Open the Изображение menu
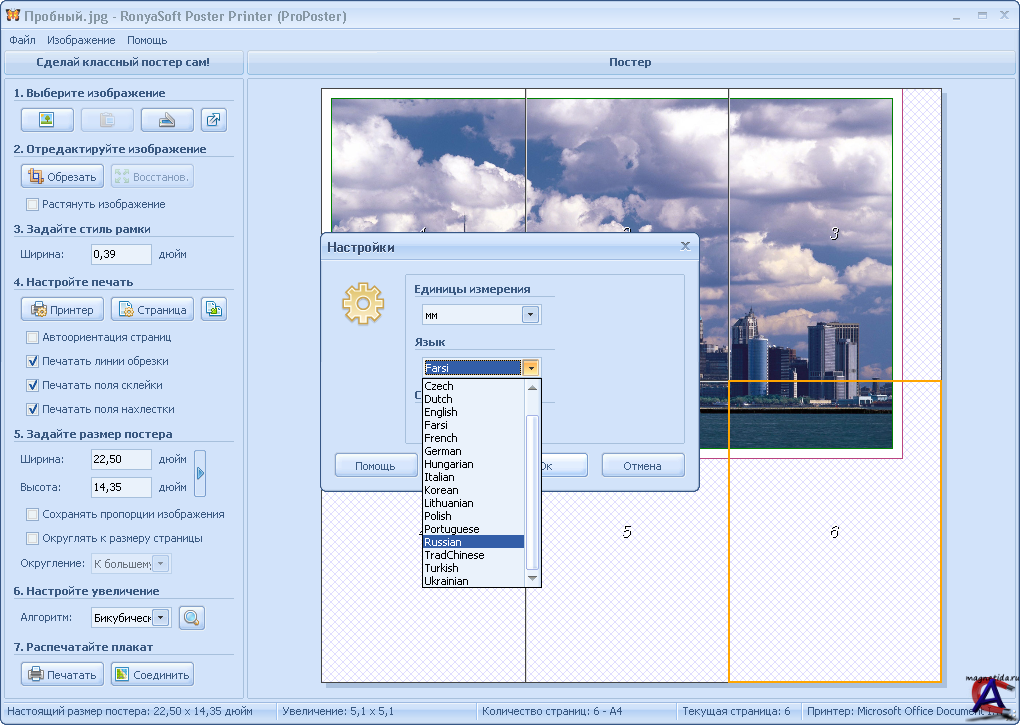Viewport: 1020px width, 725px height. [81, 40]
